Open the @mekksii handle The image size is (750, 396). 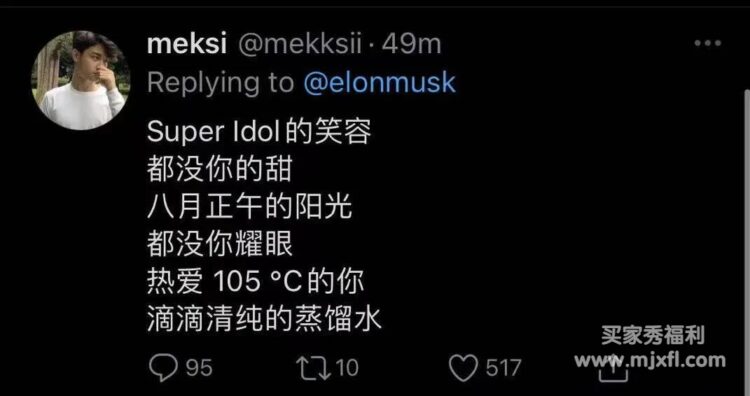click(x=299, y=44)
